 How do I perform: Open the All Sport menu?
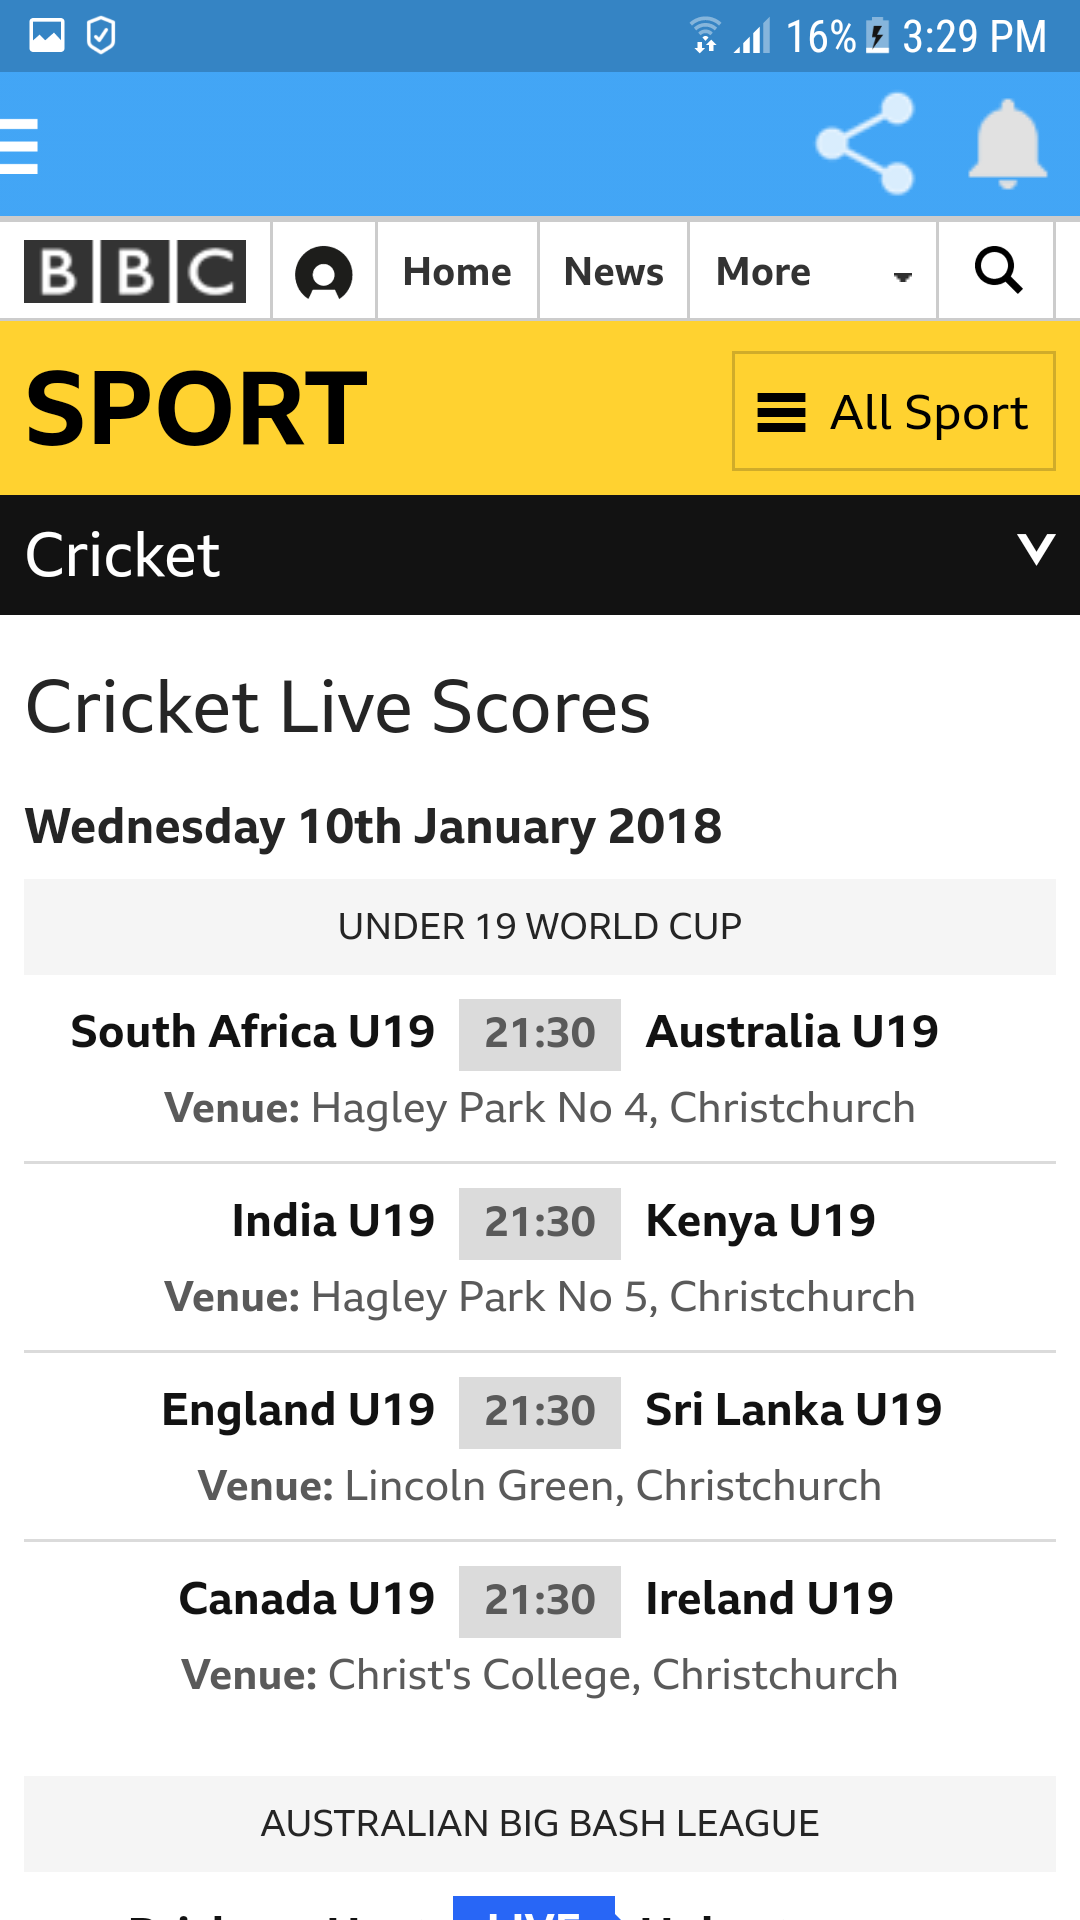click(893, 411)
